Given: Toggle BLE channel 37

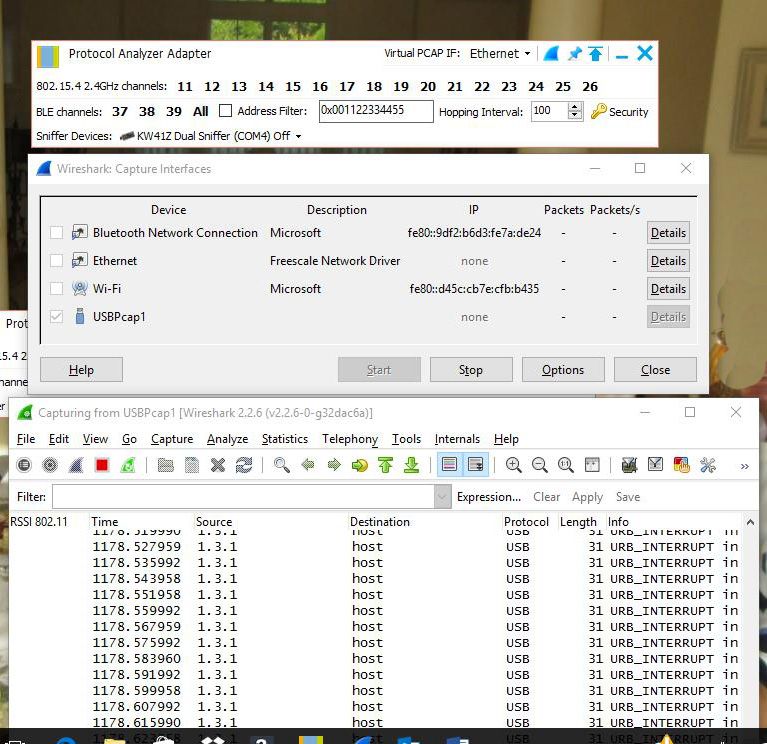Looking at the screenshot, I should [x=120, y=112].
